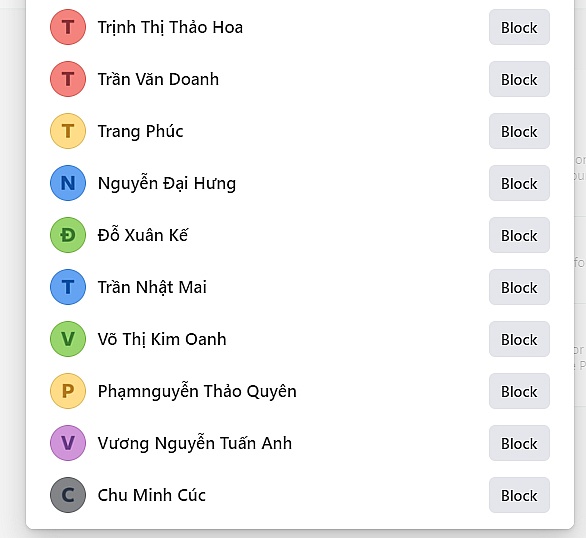
Task: Block Nguyễn Đại Hưng
Action: pyautogui.click(x=519, y=183)
